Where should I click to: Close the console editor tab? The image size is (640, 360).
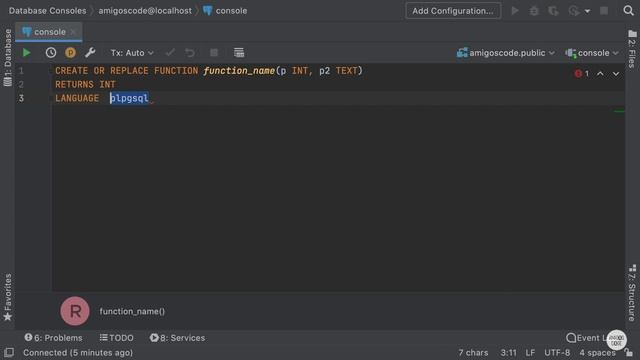coord(73,32)
